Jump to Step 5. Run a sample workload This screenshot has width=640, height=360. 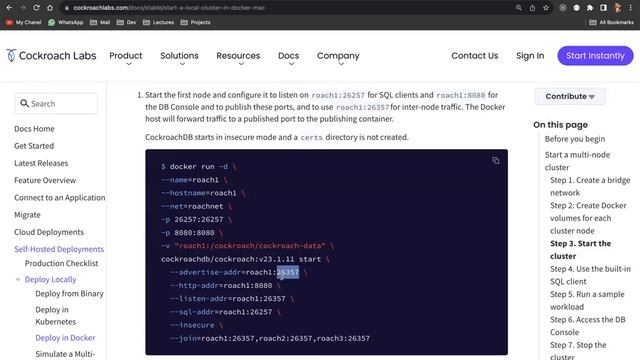[587, 300]
